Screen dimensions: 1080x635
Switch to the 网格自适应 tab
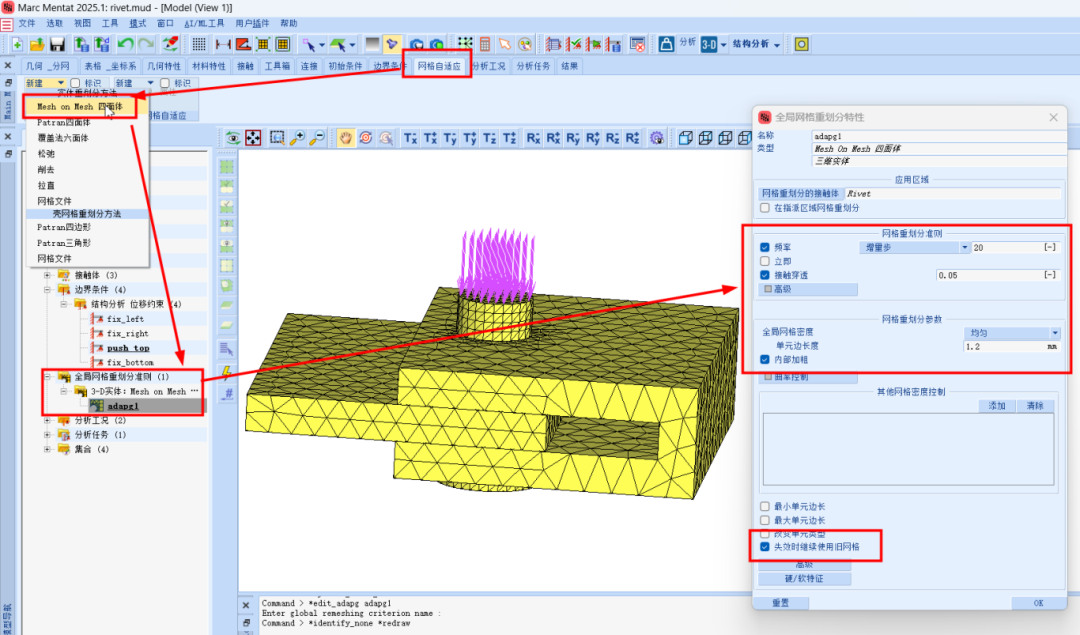tap(439, 66)
